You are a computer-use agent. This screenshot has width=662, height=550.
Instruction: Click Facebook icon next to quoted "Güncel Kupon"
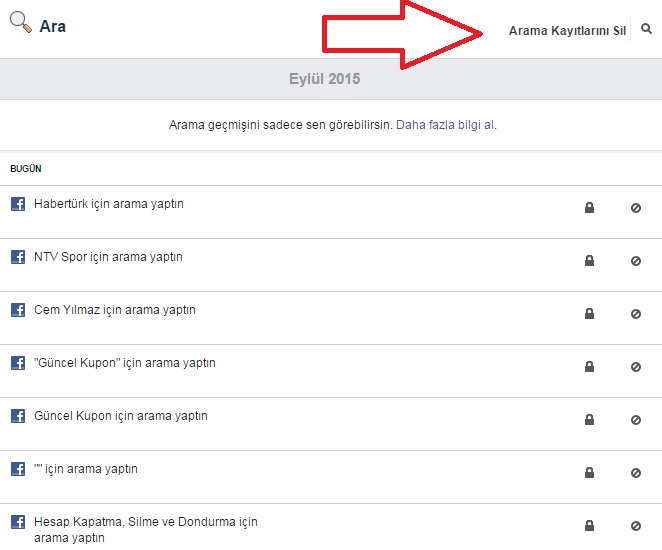tap(18, 363)
